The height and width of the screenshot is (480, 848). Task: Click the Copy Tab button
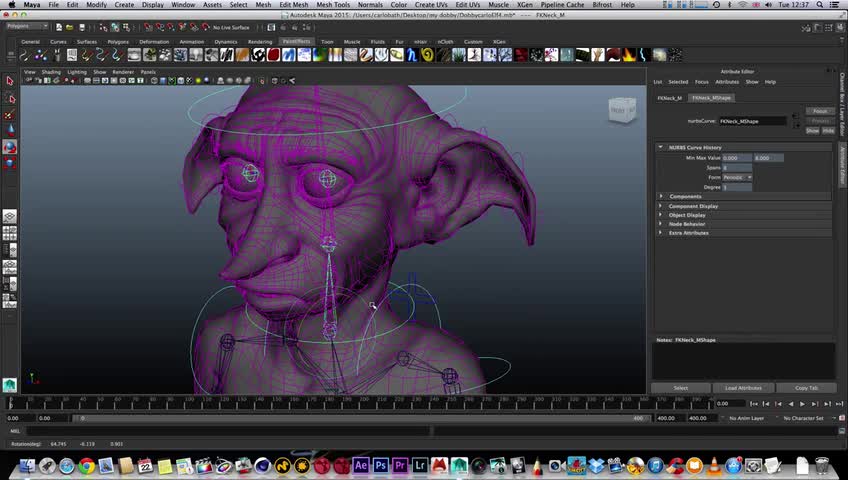click(806, 388)
